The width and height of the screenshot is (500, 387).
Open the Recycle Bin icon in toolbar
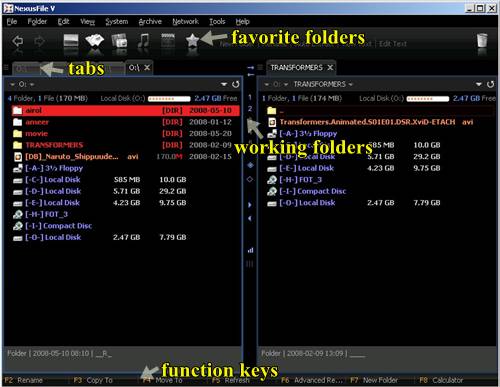(x=482, y=41)
